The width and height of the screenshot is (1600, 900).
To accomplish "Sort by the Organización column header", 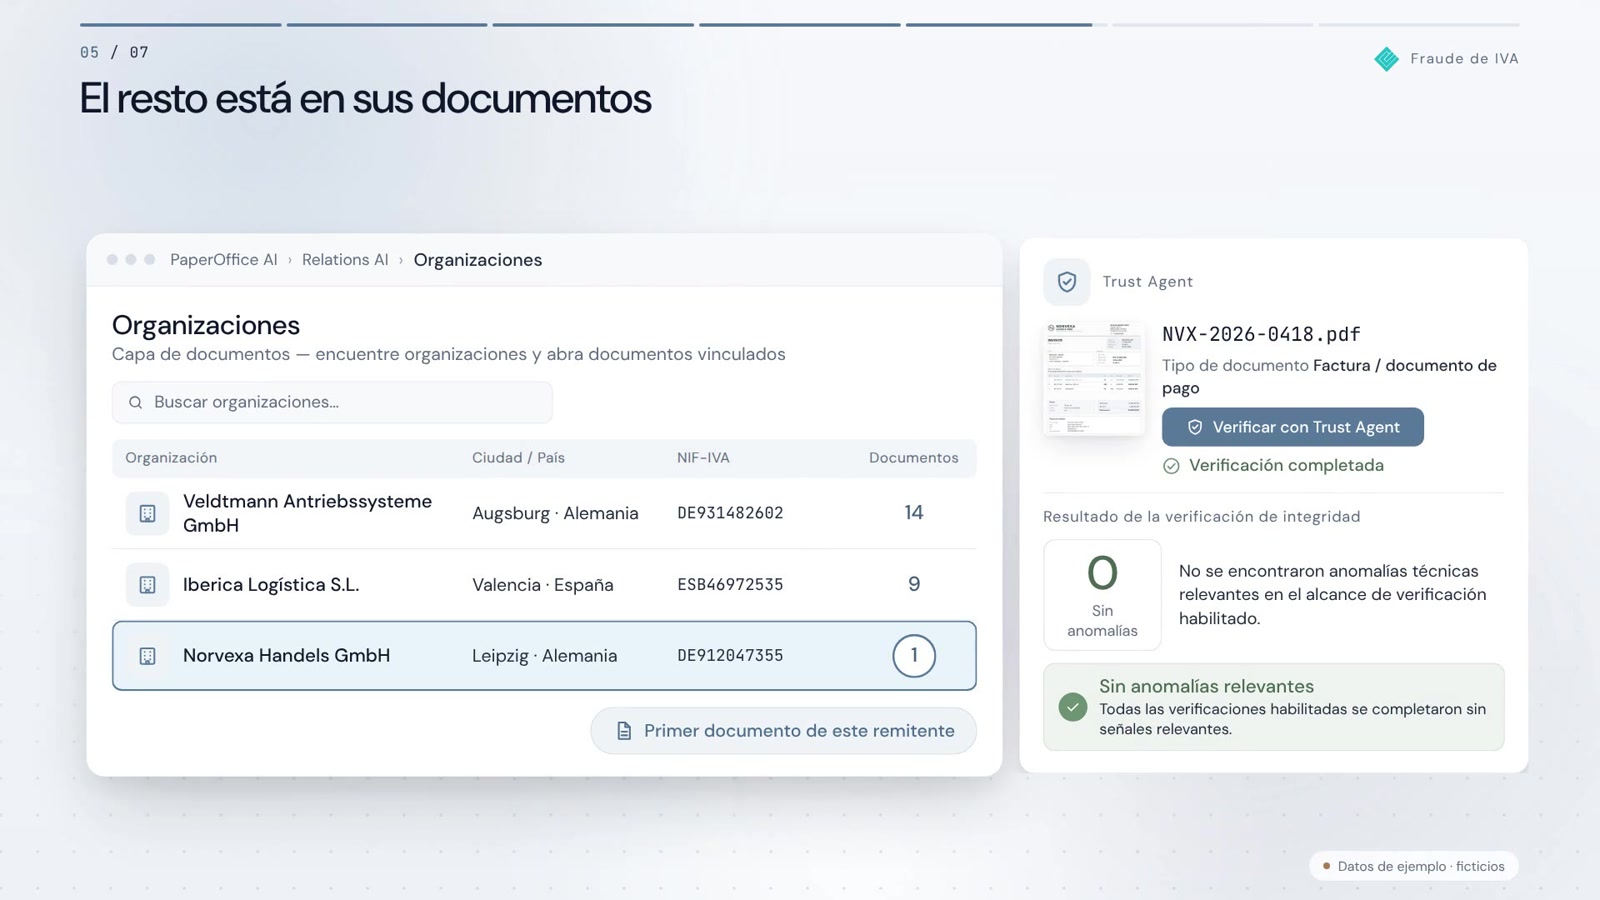I will [x=171, y=458].
